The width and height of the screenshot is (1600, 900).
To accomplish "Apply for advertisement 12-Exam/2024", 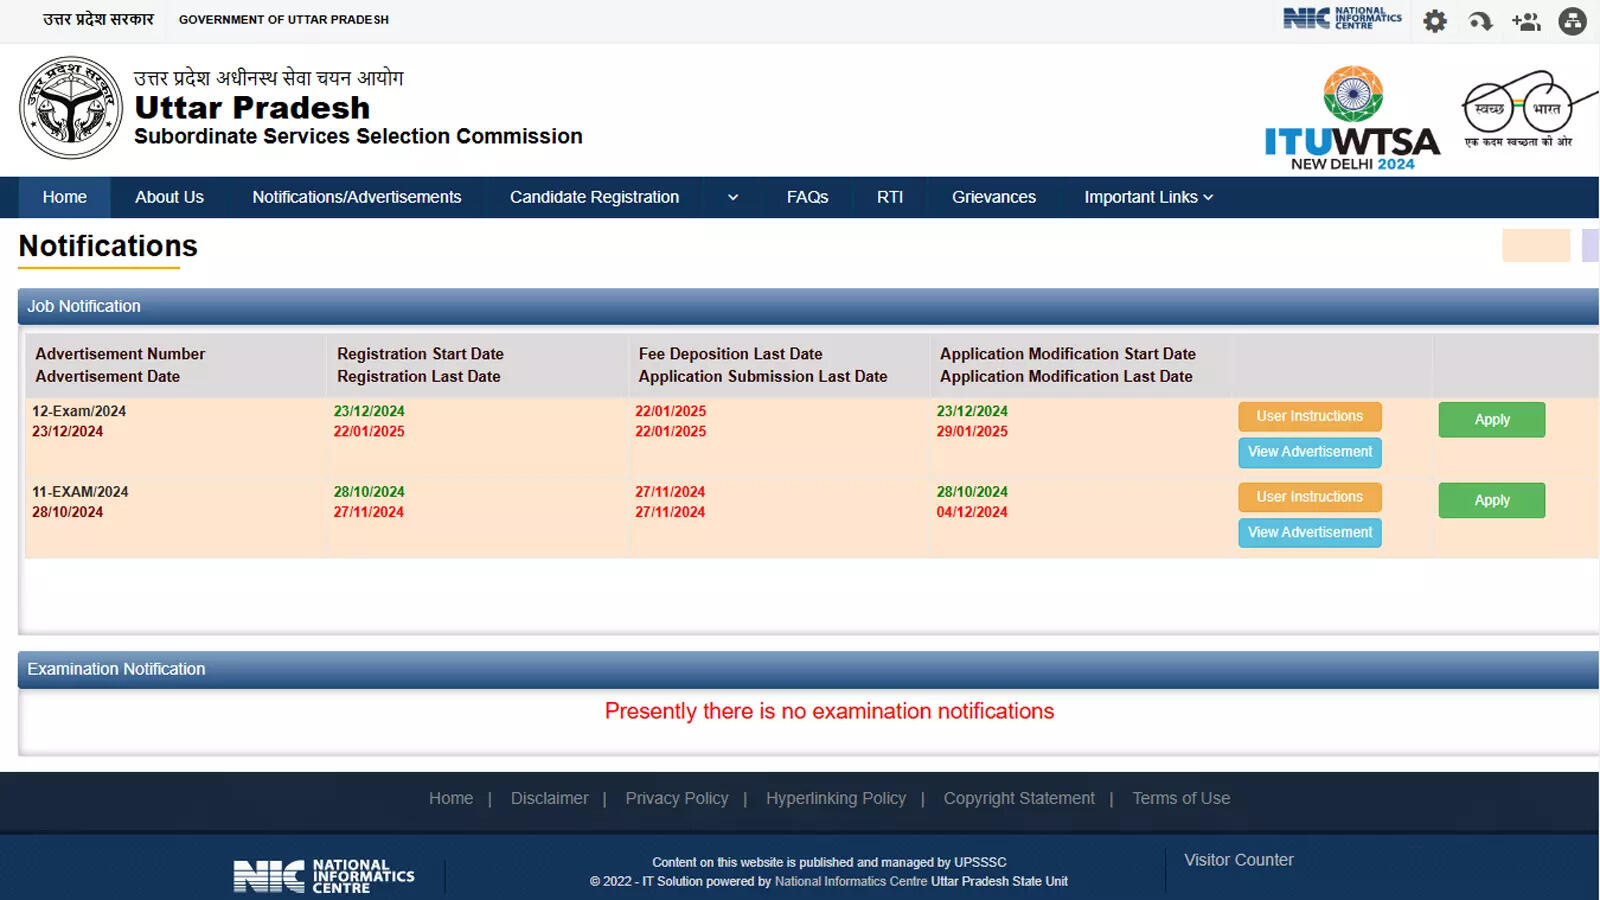I will [x=1491, y=420].
